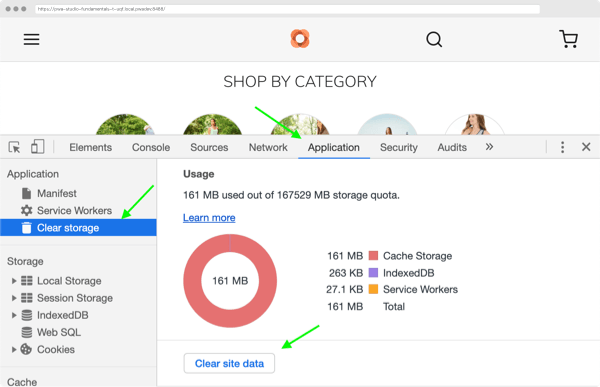The width and height of the screenshot is (600, 387).
Task: Expand the Cookies tree node
Action: (x=14, y=349)
